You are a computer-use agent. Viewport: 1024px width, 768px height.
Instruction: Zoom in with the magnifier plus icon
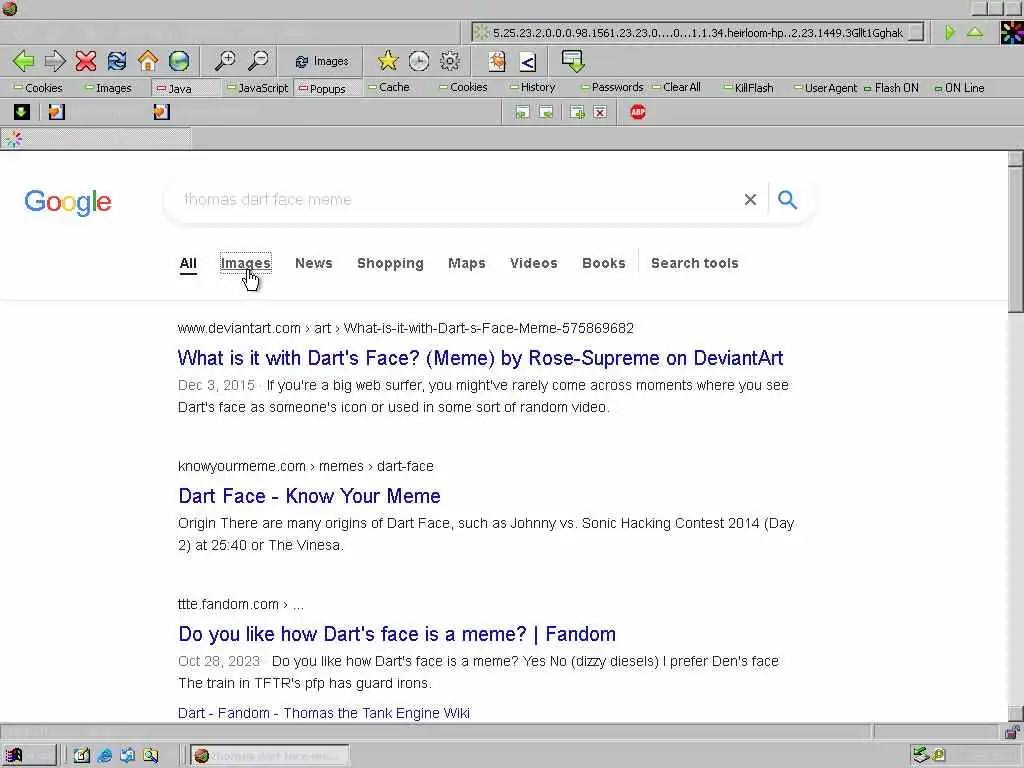[225, 61]
